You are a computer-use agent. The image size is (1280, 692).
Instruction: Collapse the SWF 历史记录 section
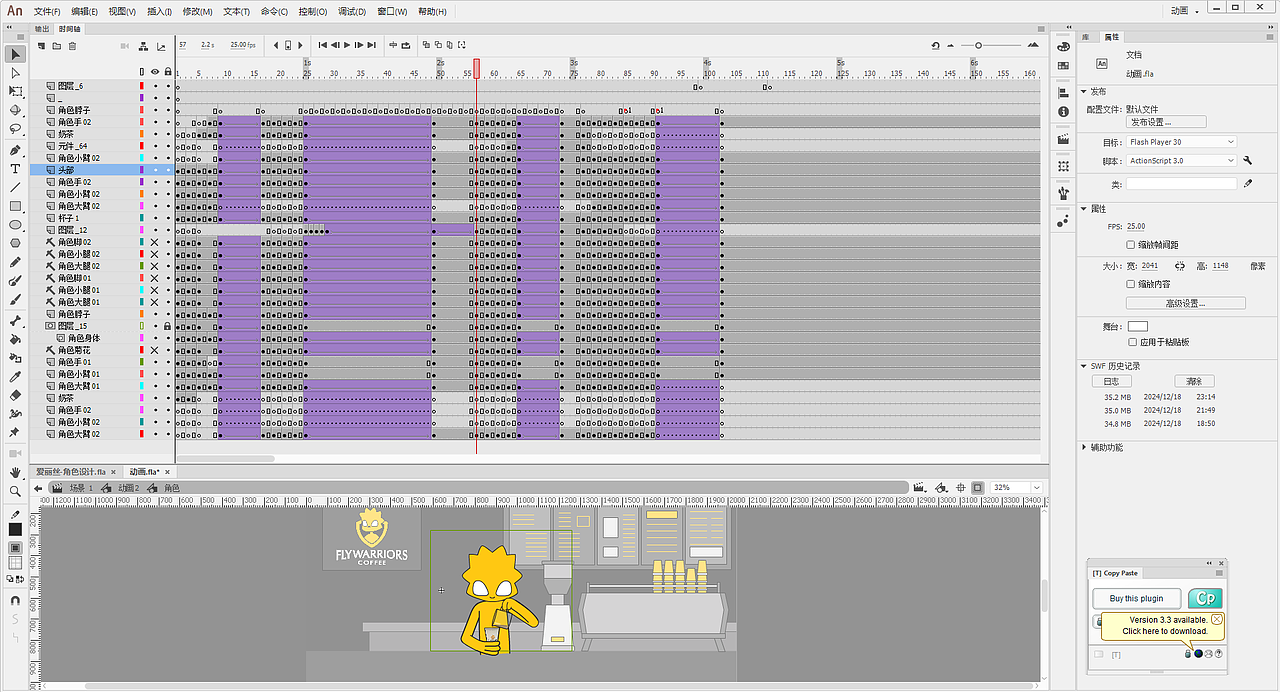1084,366
